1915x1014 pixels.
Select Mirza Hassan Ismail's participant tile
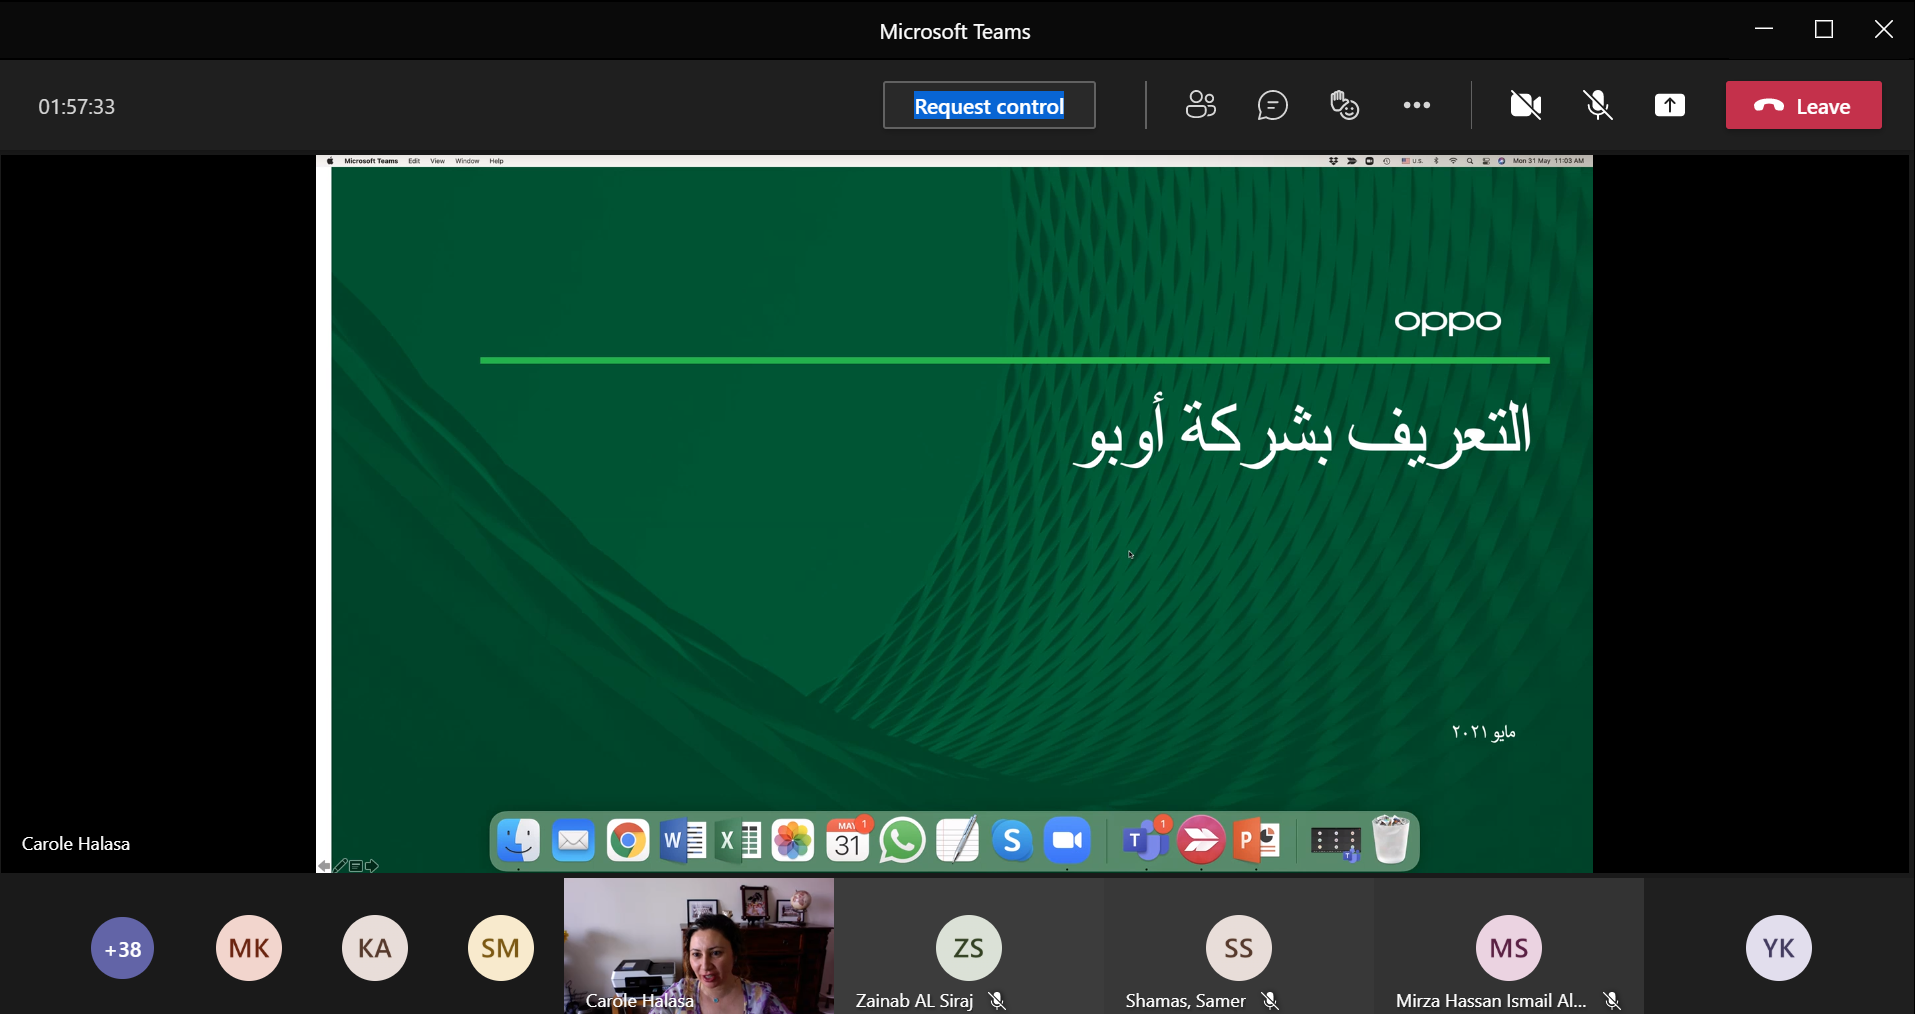[x=1509, y=946]
